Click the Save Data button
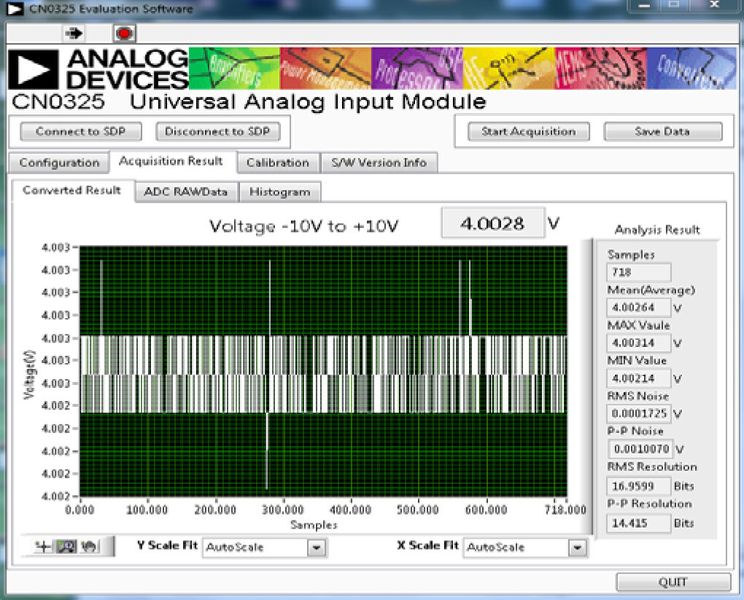Viewport: 744px width, 600px height. click(x=663, y=131)
